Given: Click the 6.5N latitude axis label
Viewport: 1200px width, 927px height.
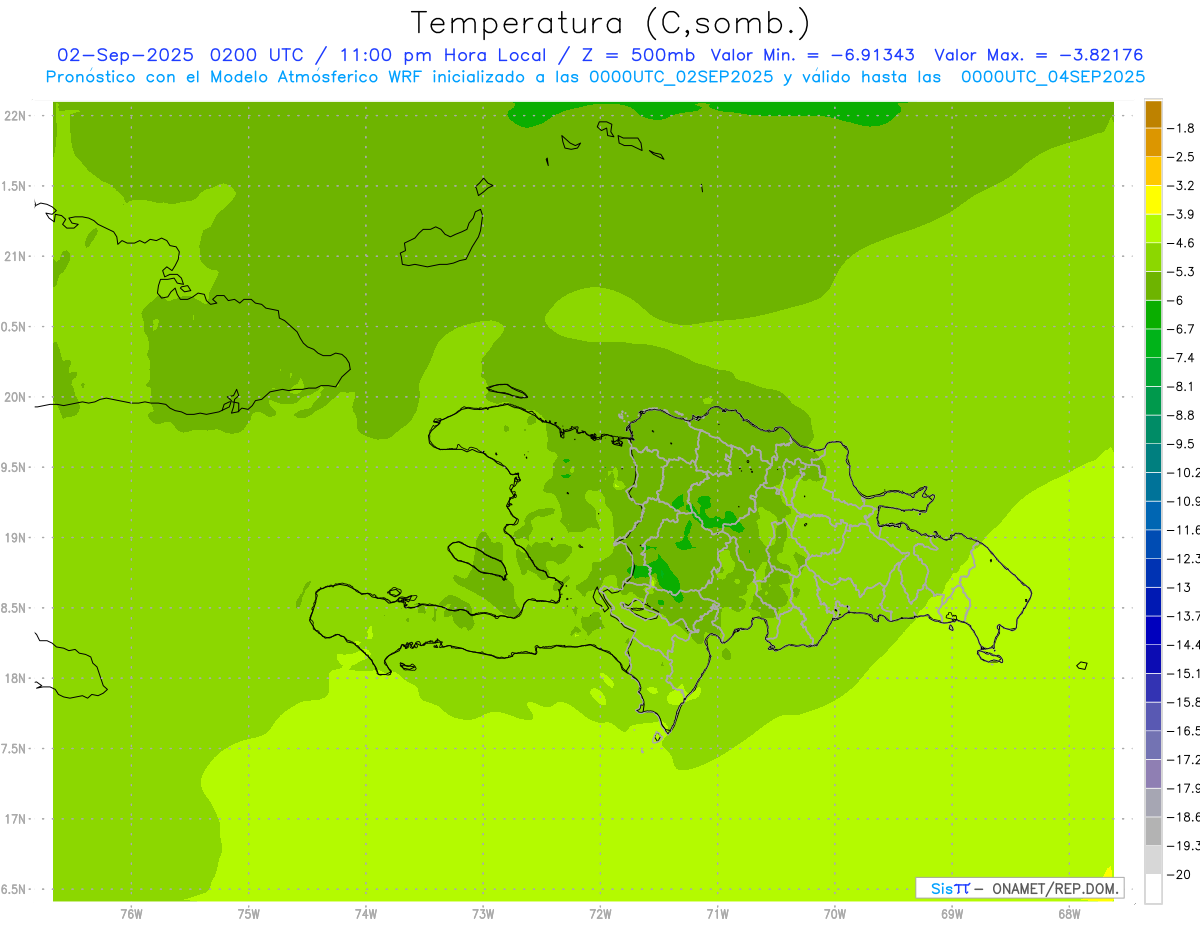Looking at the screenshot, I should point(15,889).
